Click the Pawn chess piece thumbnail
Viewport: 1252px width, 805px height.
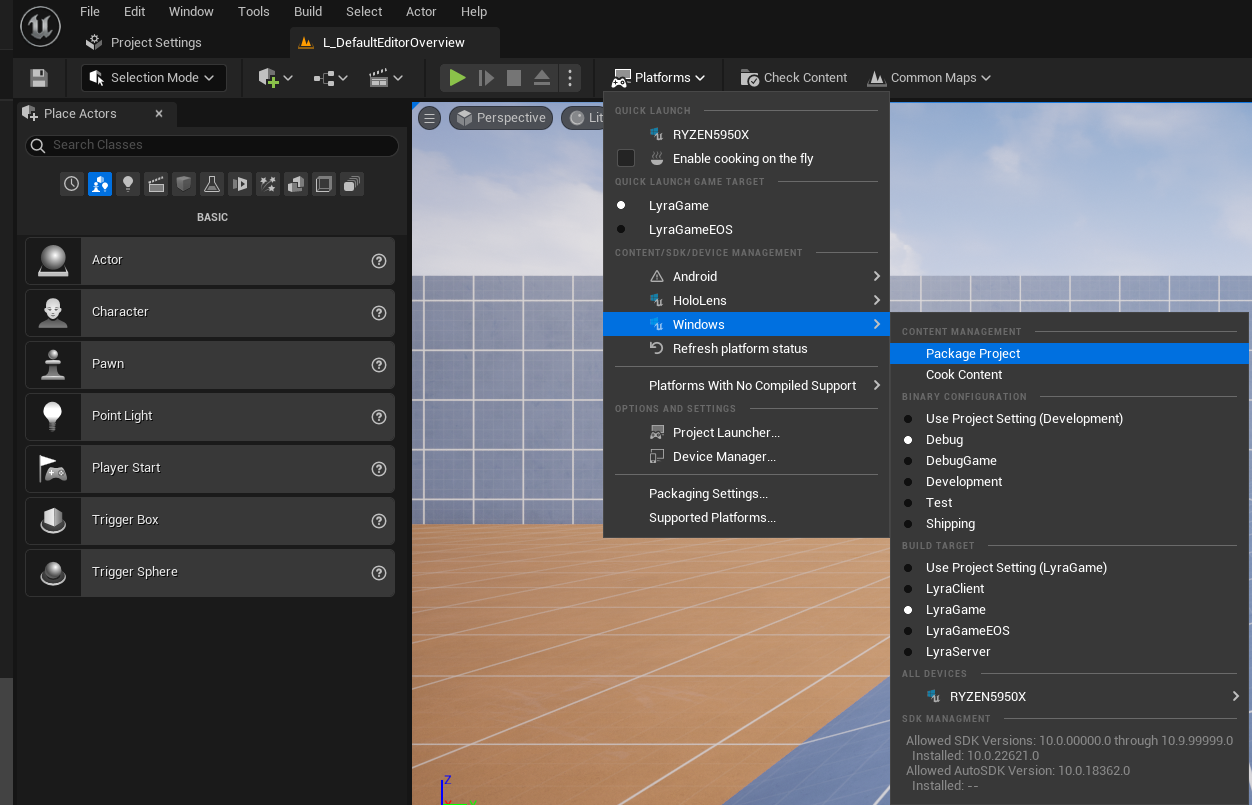pyautogui.click(x=53, y=364)
